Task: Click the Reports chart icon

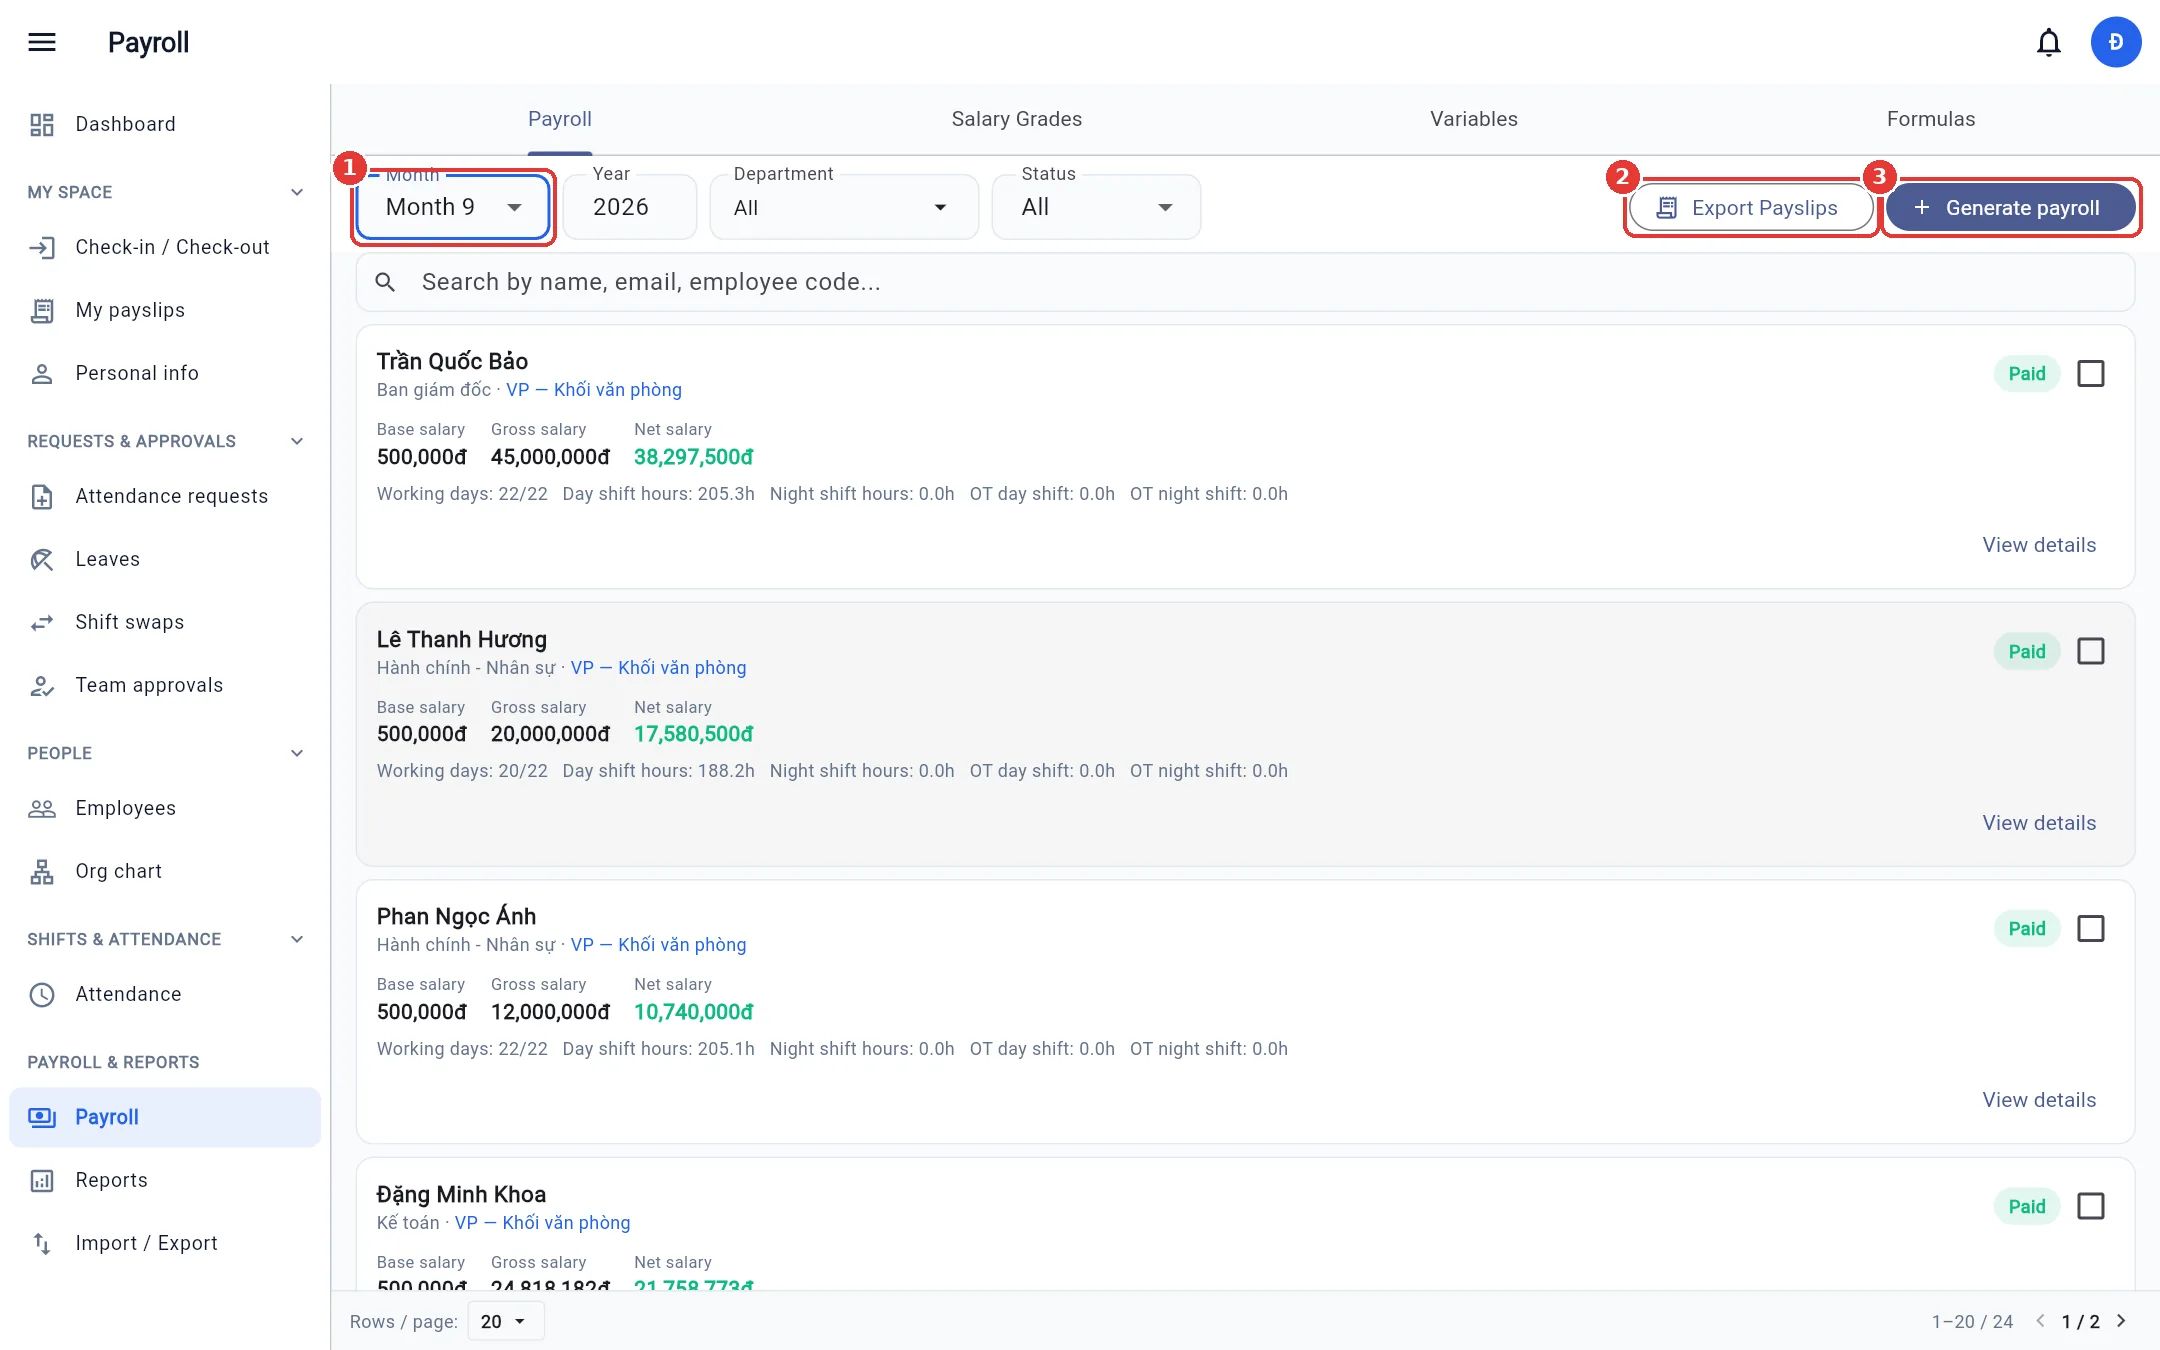Action: coord(42,1180)
